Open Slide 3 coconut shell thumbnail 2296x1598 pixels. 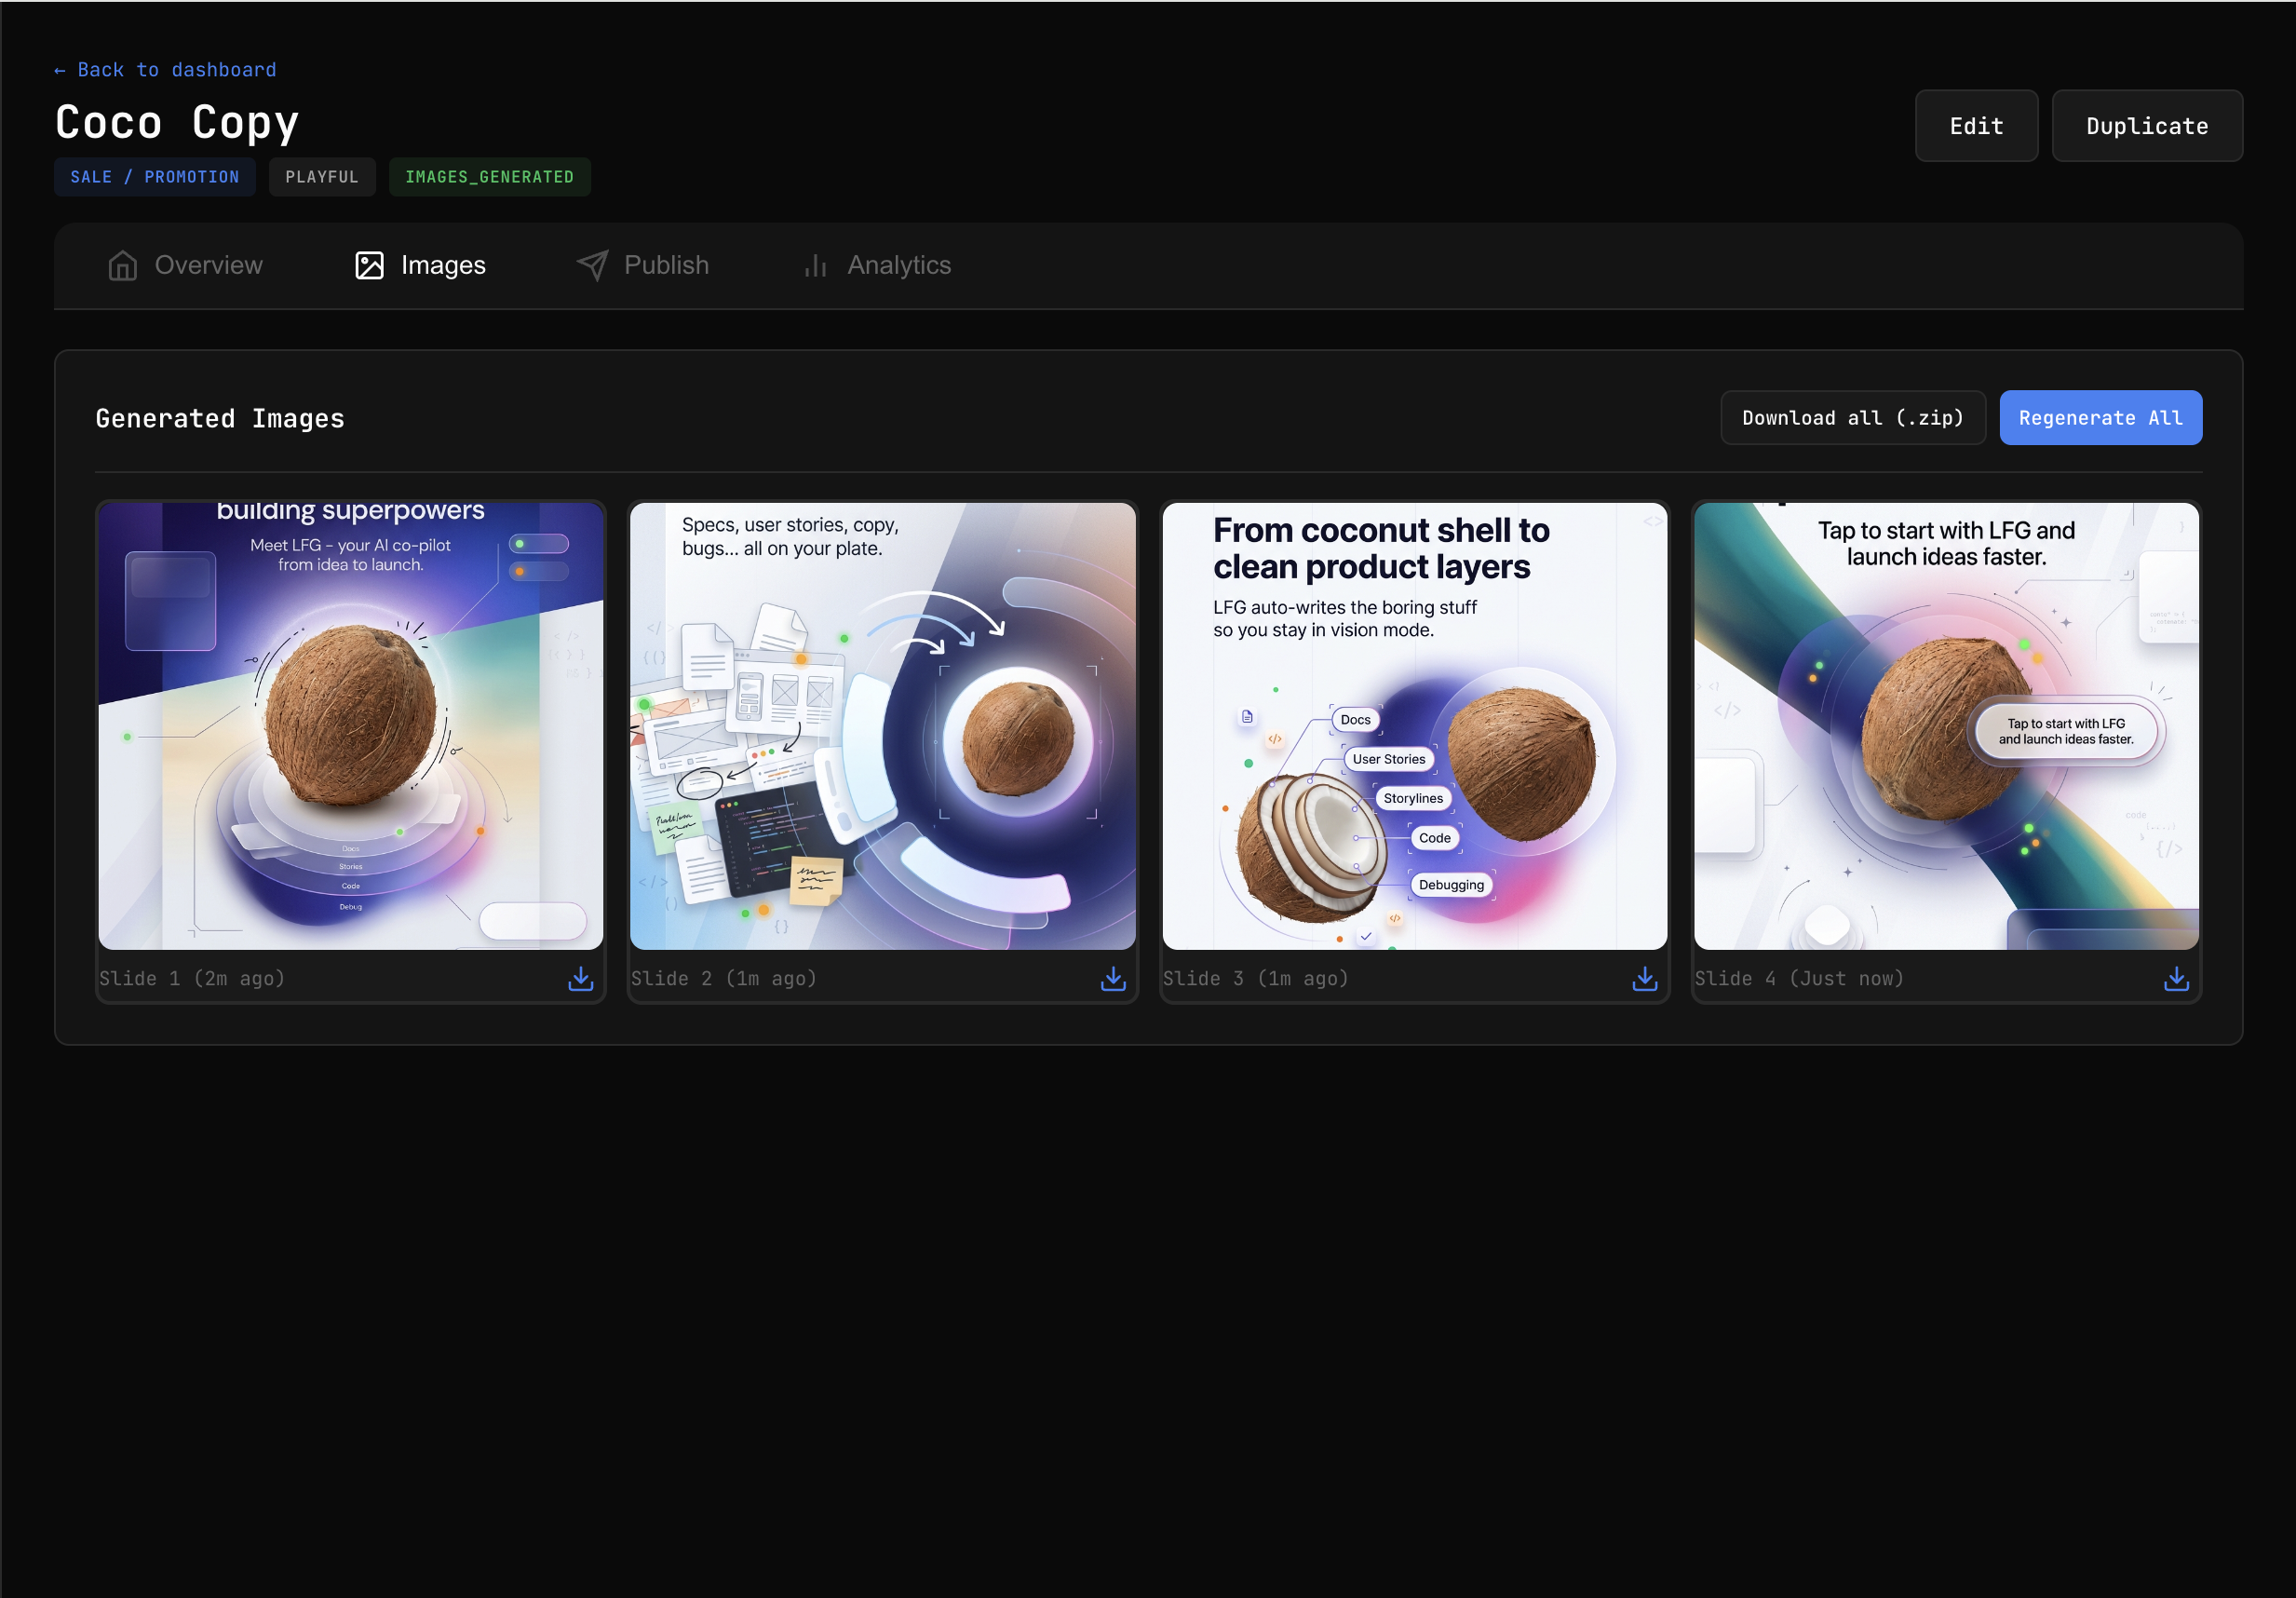click(x=1414, y=726)
